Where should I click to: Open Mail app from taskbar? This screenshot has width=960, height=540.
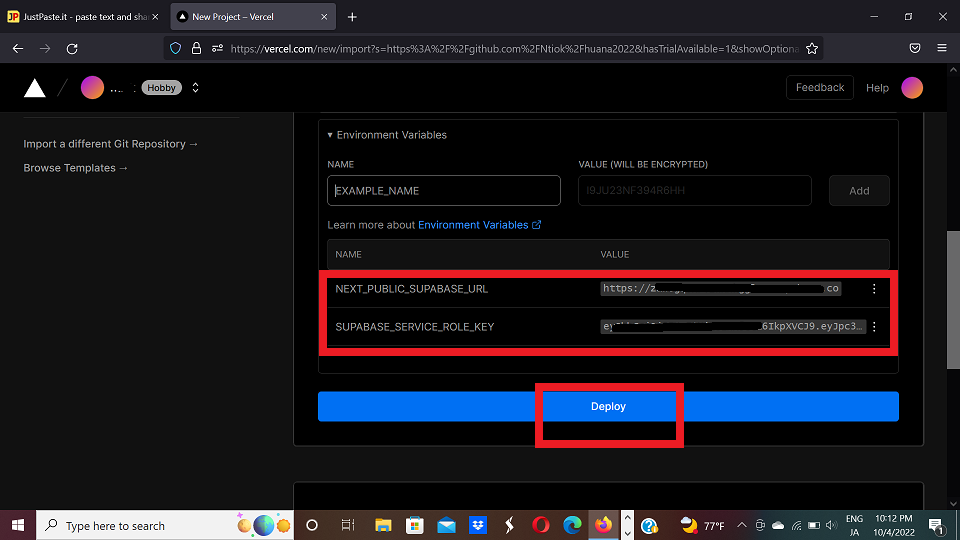click(x=446, y=525)
